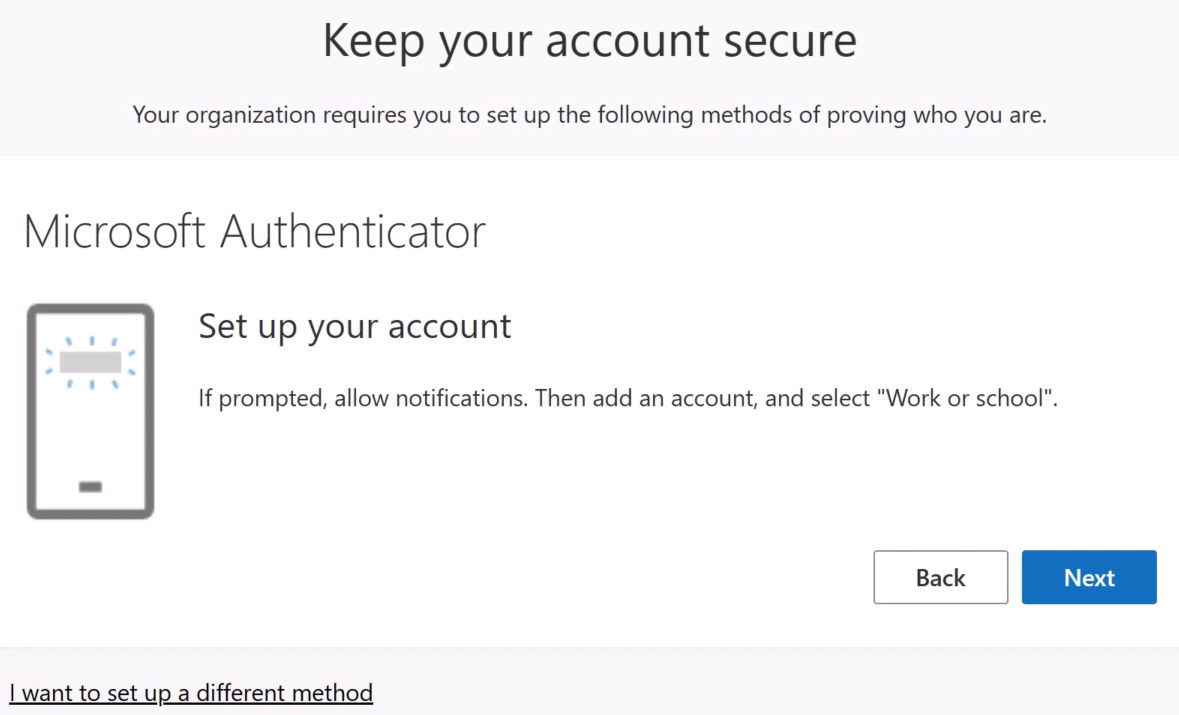
Task: Click the word "Authenticator" in the heading
Action: tap(352, 232)
